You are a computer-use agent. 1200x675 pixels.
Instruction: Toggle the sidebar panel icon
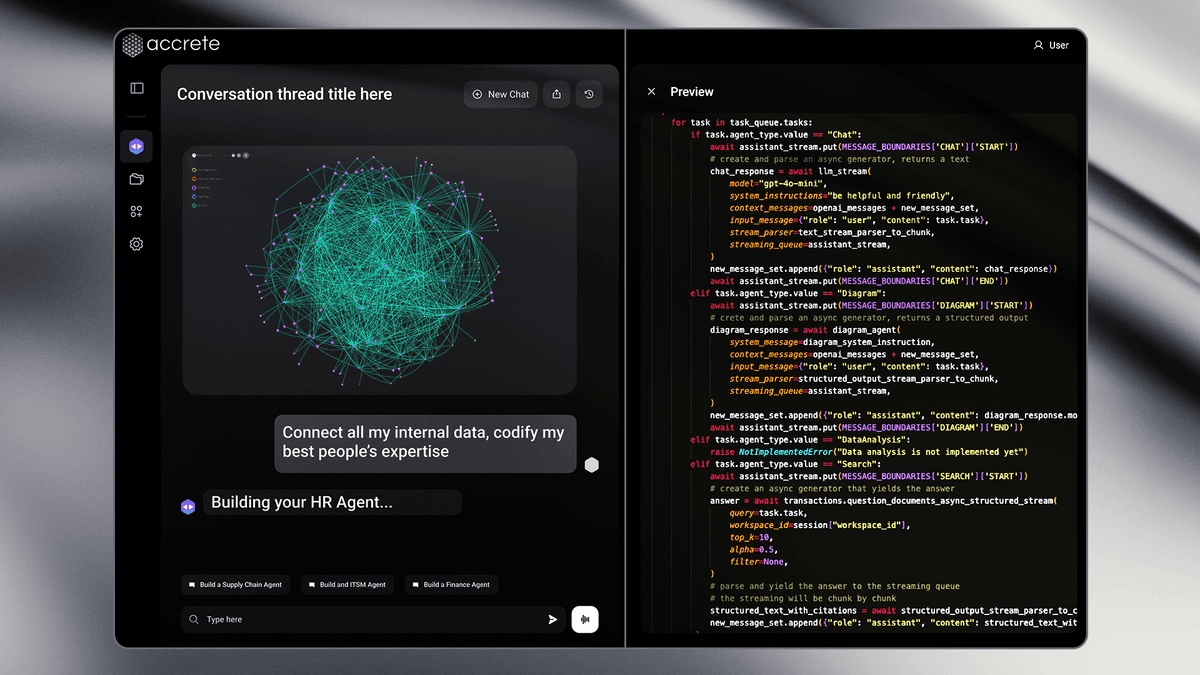[x=137, y=88]
